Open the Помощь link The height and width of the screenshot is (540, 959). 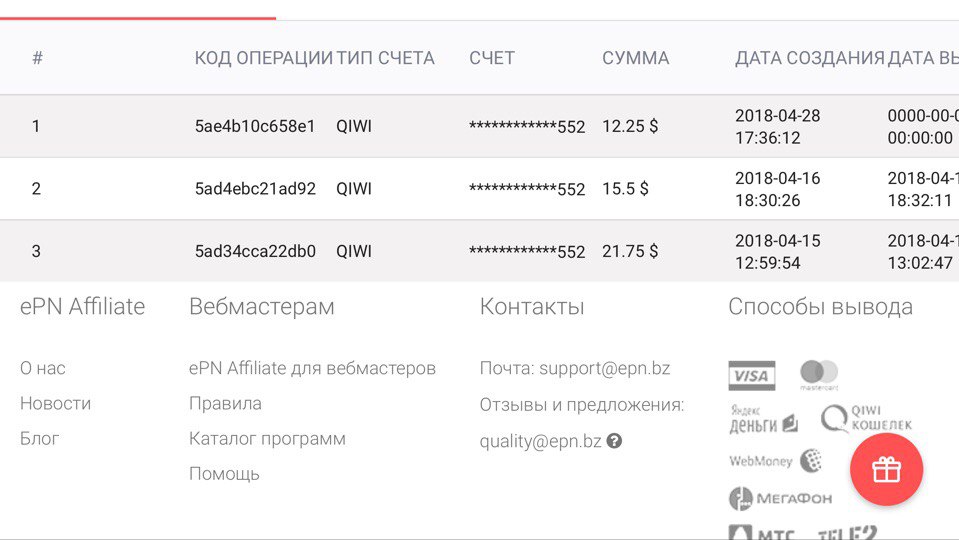click(224, 473)
